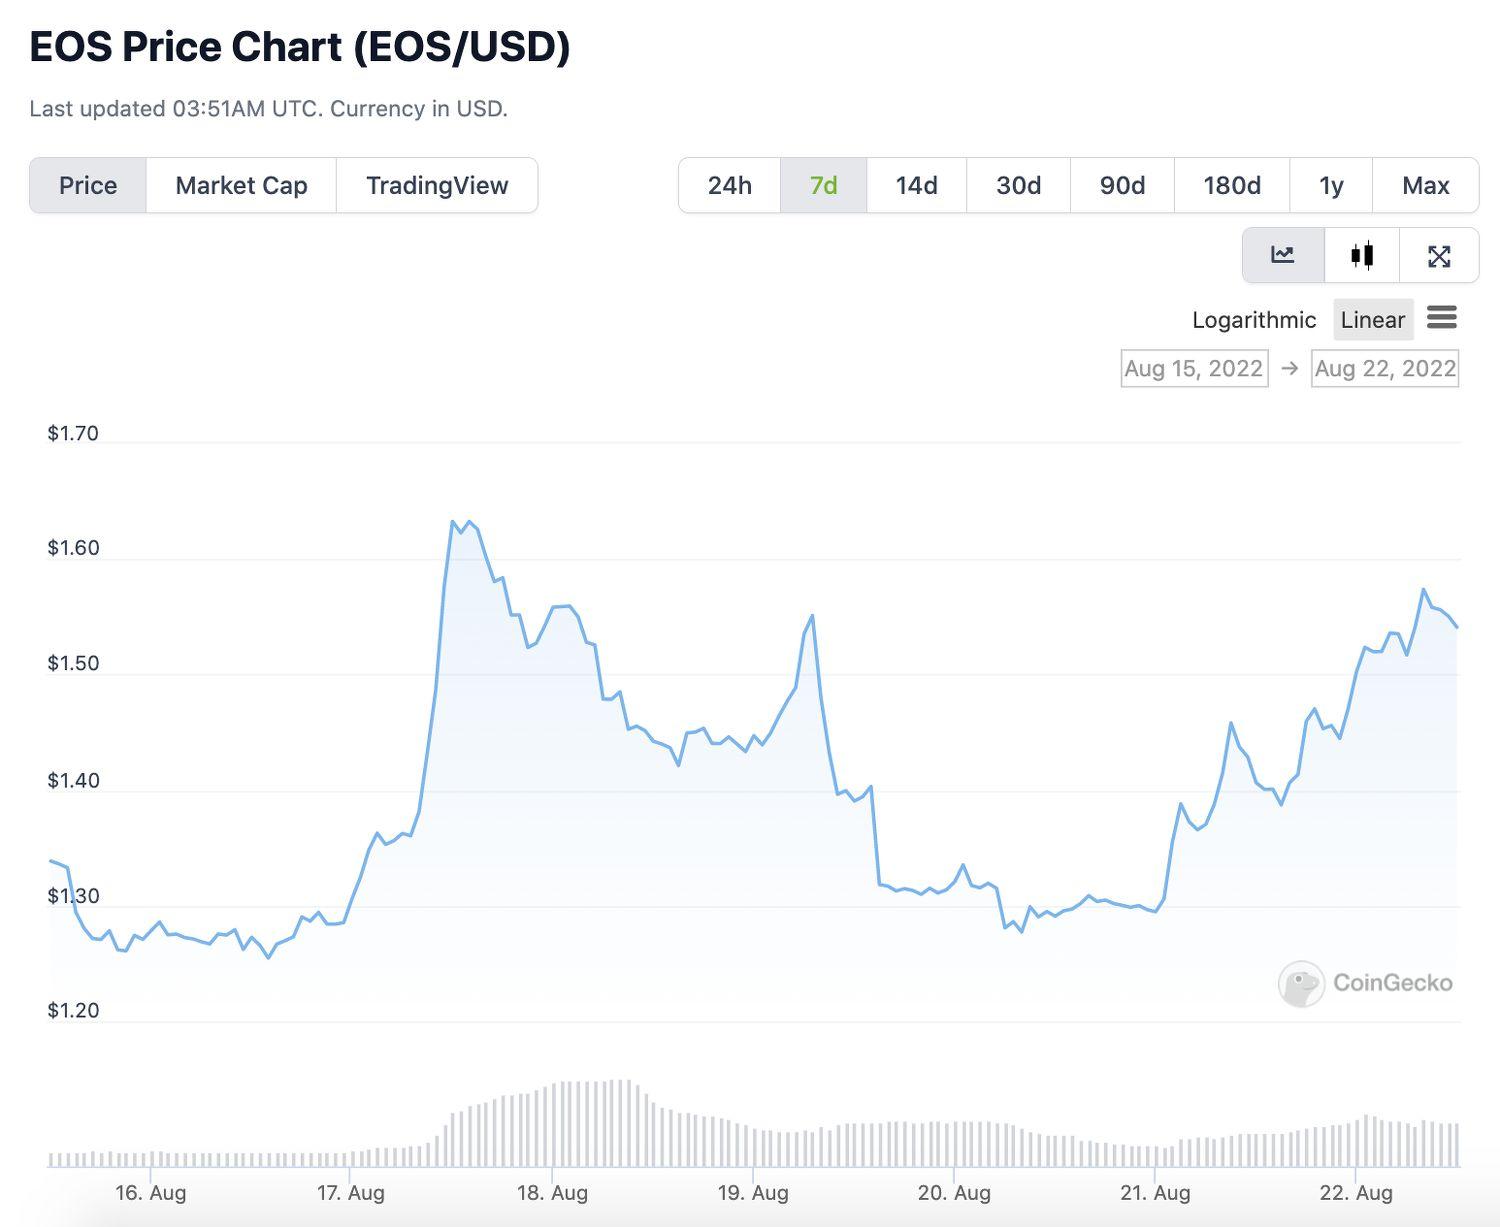Show 14d price history
This screenshot has width=1500, height=1227.
[x=916, y=185]
